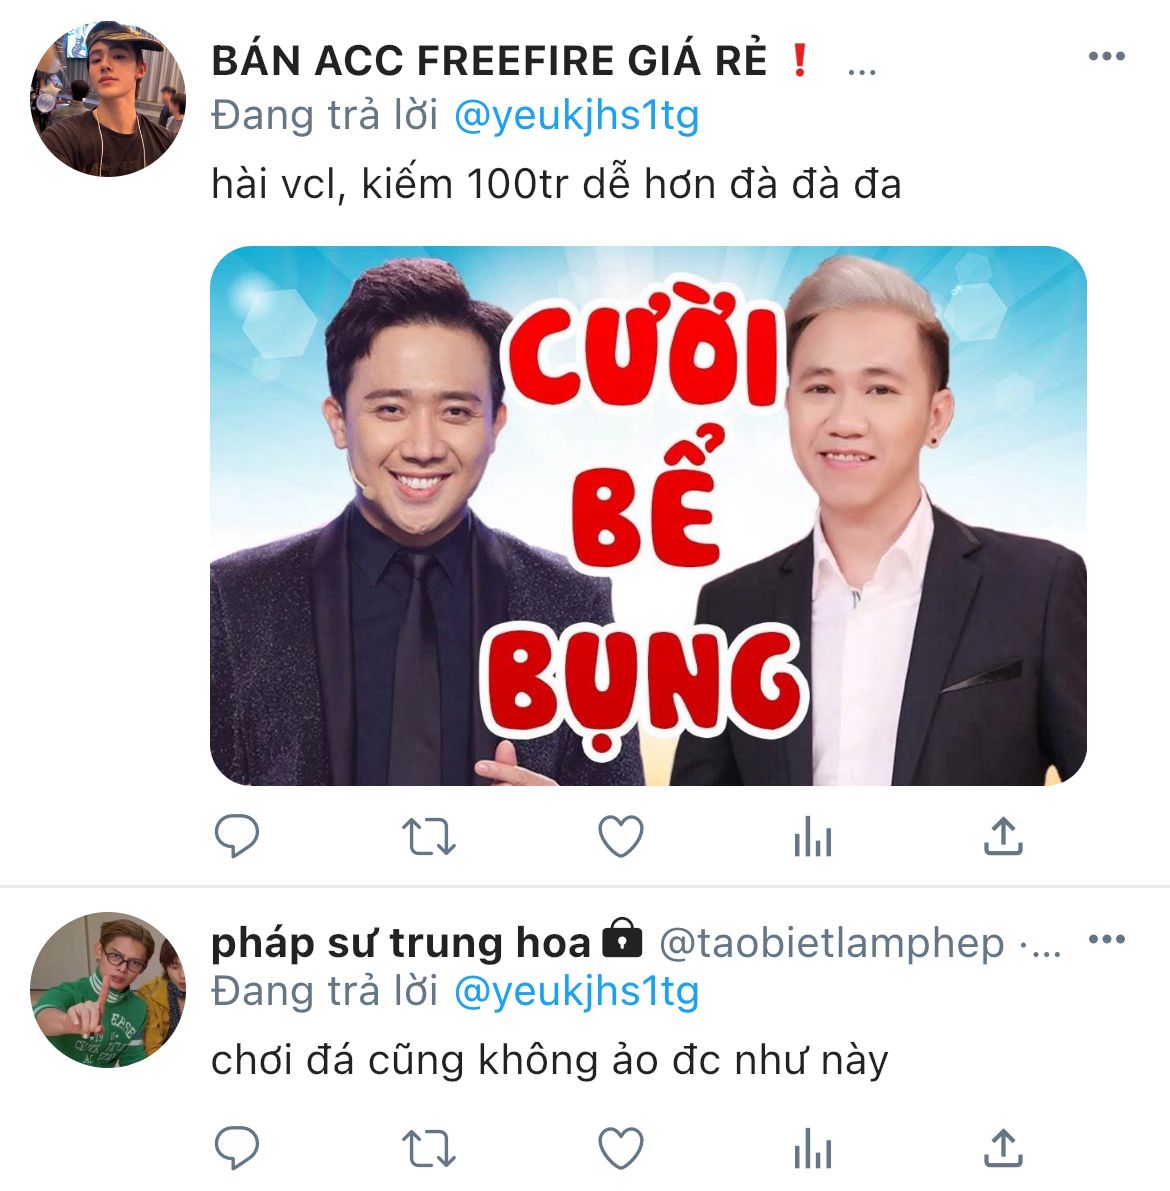The height and width of the screenshot is (1191, 1170).
Task: Retweet the 'chơi đá' tweet
Action: [428, 1147]
